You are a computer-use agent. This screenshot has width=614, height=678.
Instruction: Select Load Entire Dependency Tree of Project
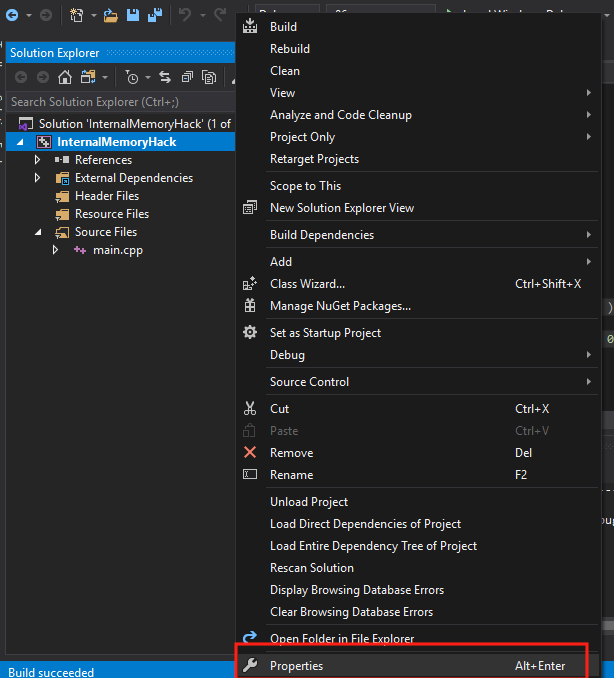coord(373,546)
